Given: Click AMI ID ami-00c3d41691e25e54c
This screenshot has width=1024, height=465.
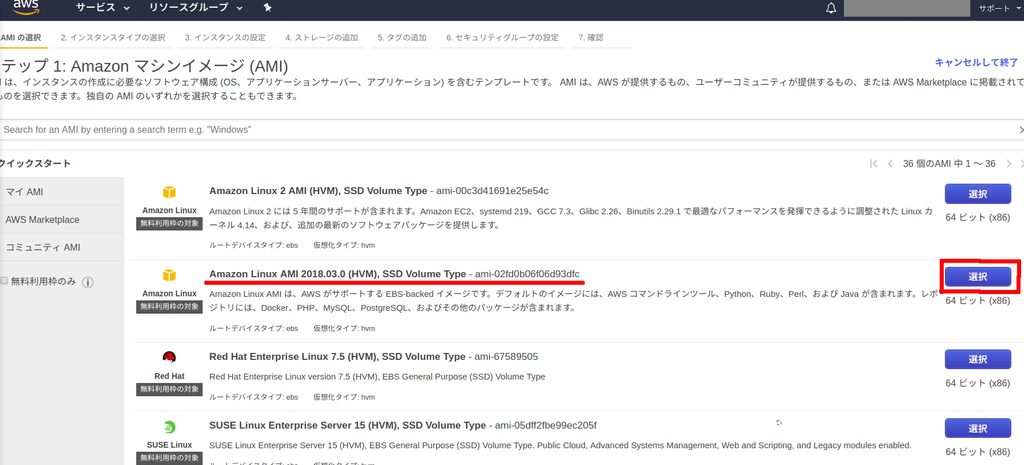Looking at the screenshot, I should tap(492, 191).
